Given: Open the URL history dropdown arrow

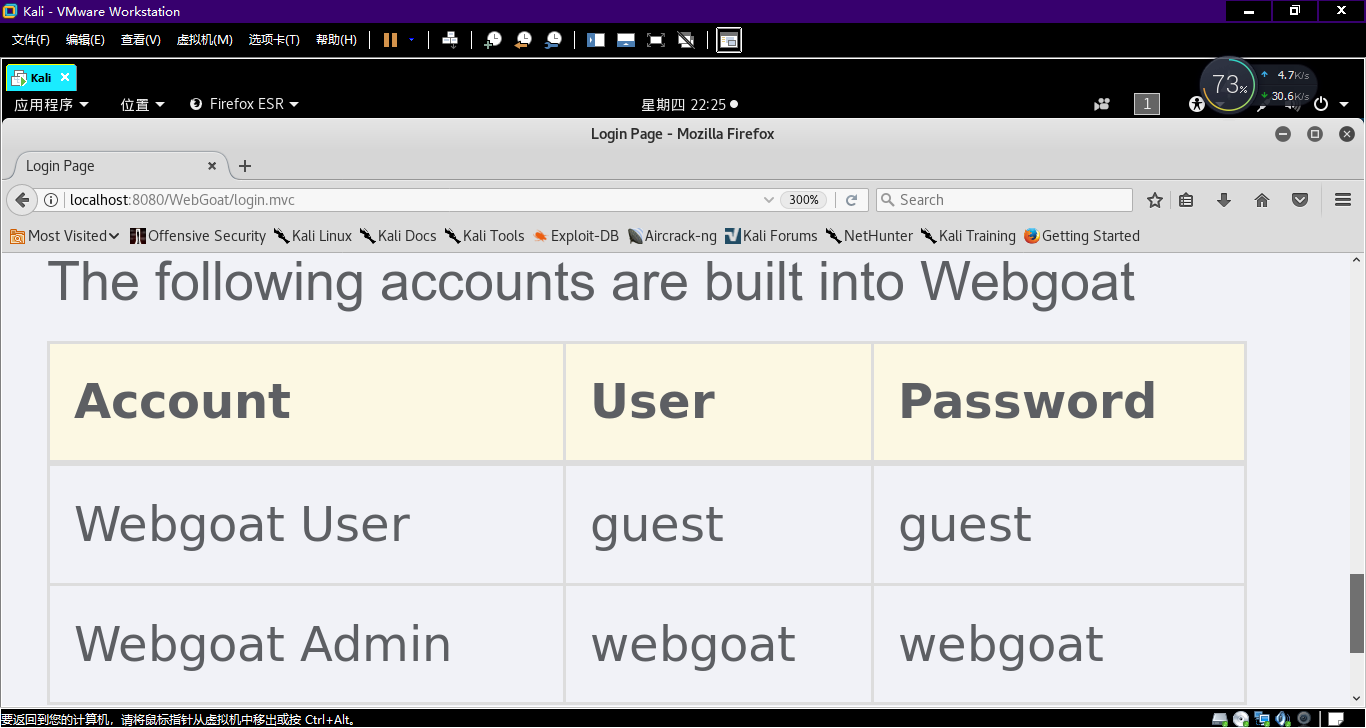Looking at the screenshot, I should tap(769, 200).
